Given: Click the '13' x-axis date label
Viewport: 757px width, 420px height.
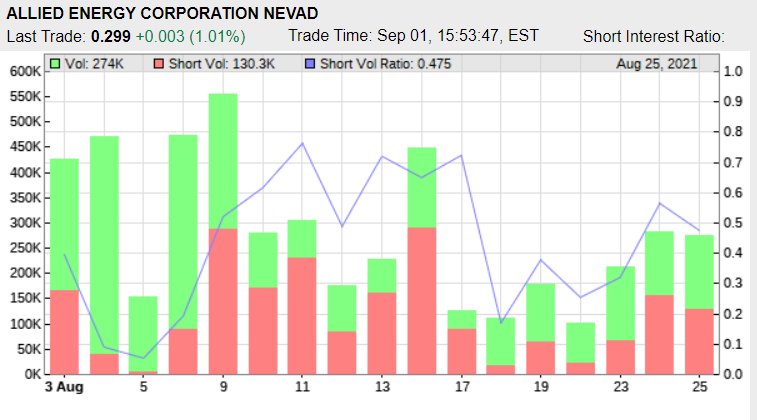Looking at the screenshot, I should click(382, 387).
